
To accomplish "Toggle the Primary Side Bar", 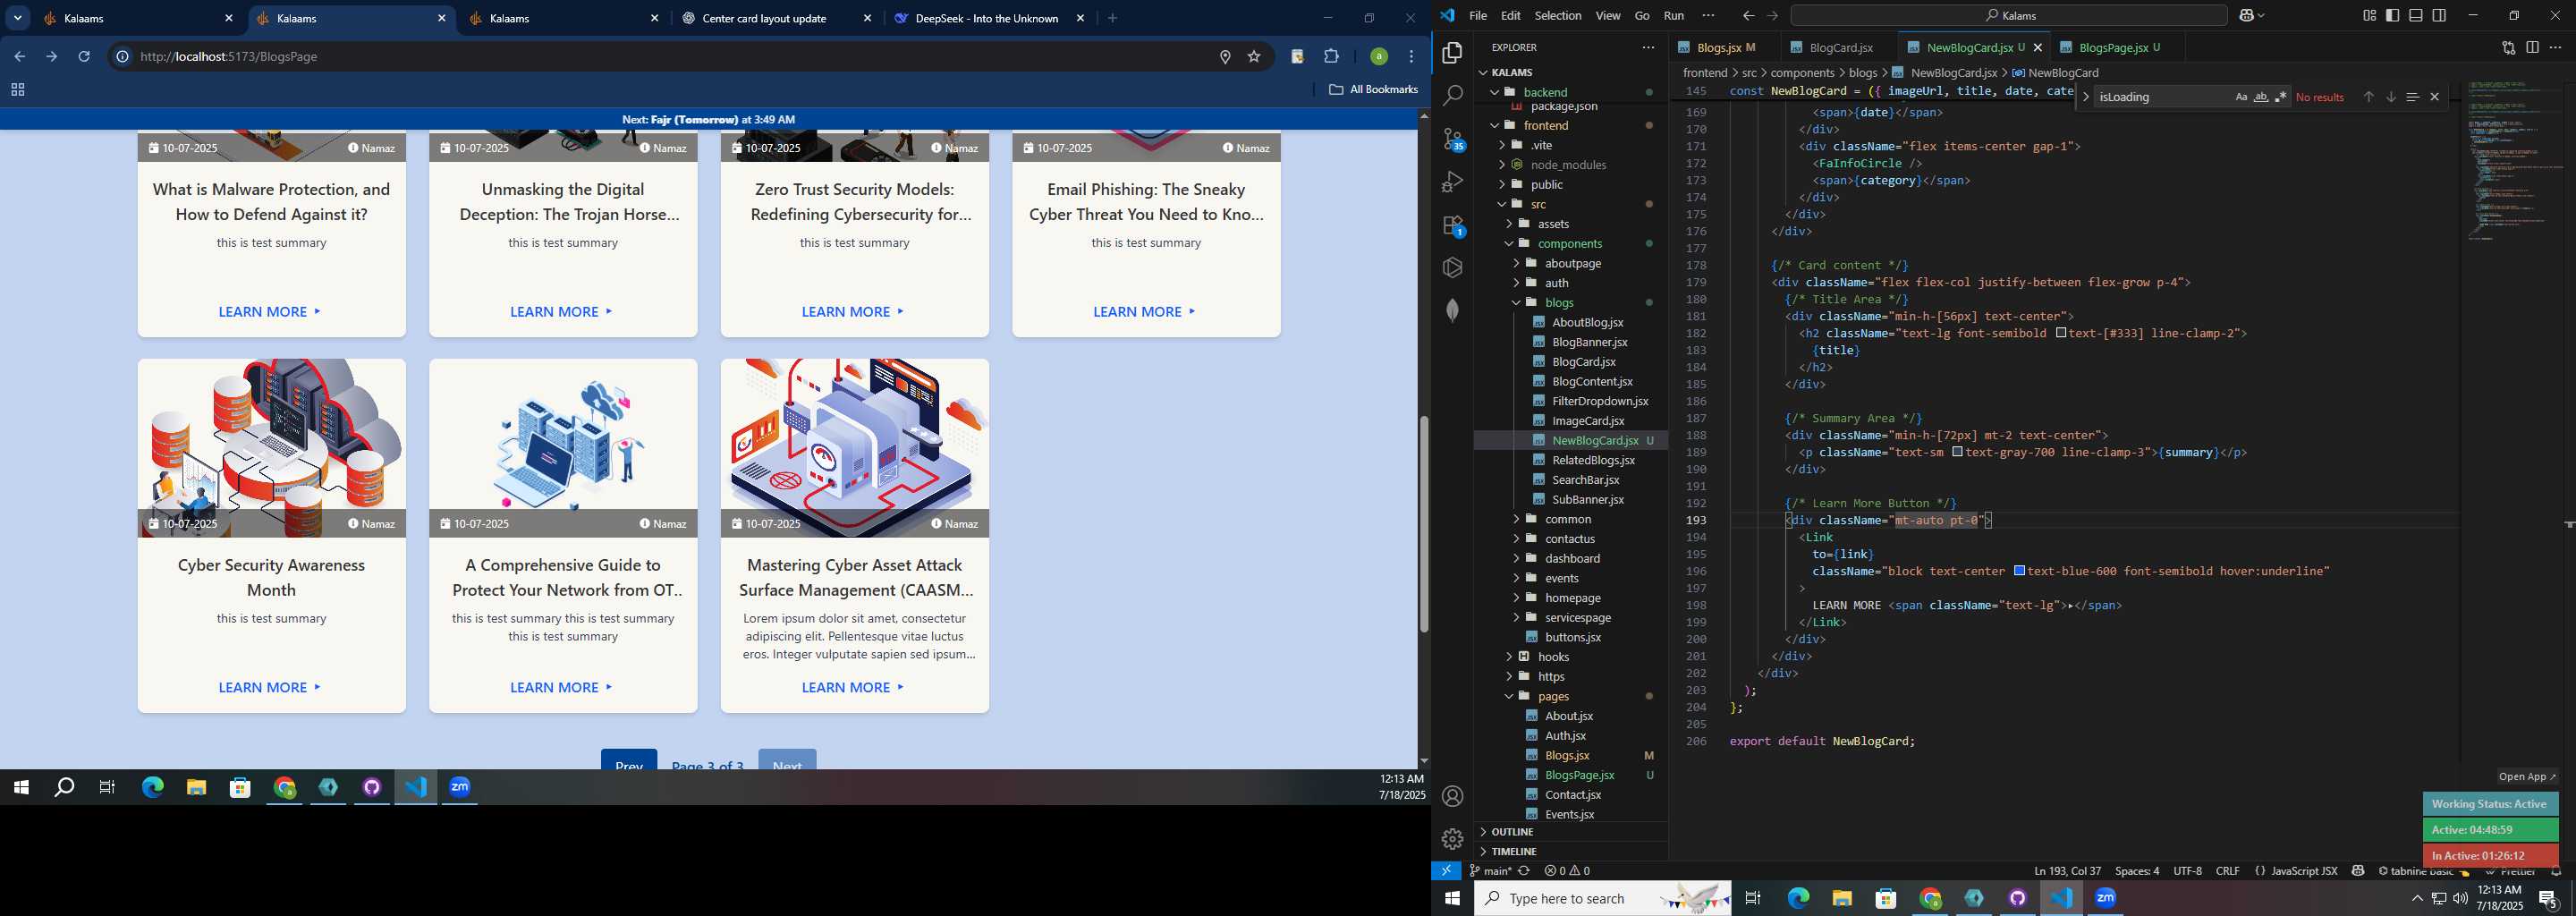I will 2392,15.
